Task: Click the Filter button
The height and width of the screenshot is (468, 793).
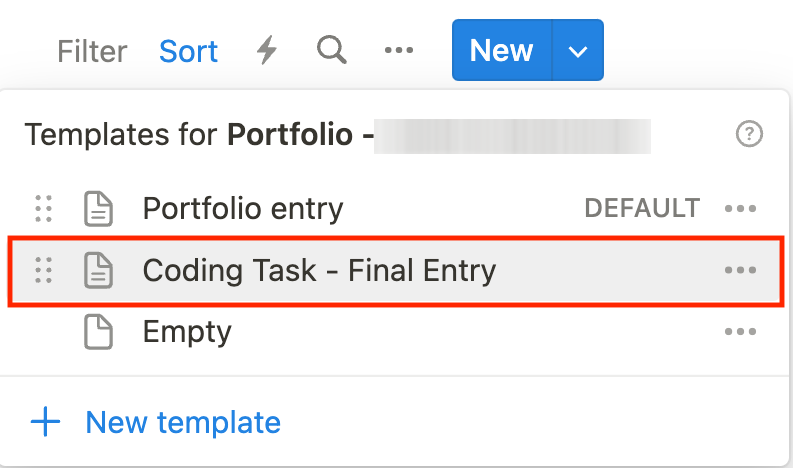Action: click(92, 50)
